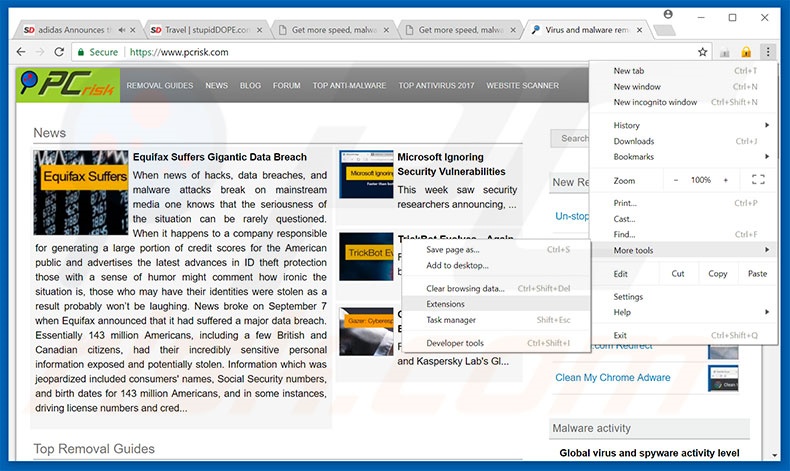Toggle fullscreen icon in Zoom row
Viewport: 790px width, 471px height.
758,180
